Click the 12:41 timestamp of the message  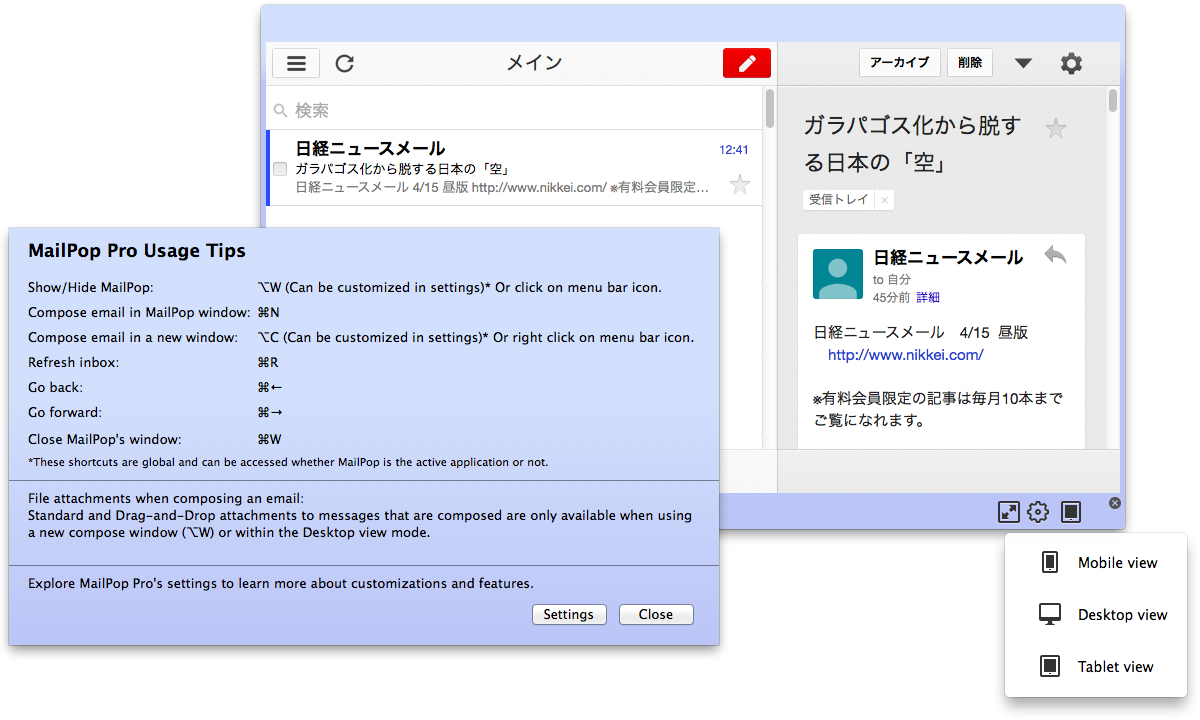pyautogui.click(x=734, y=150)
